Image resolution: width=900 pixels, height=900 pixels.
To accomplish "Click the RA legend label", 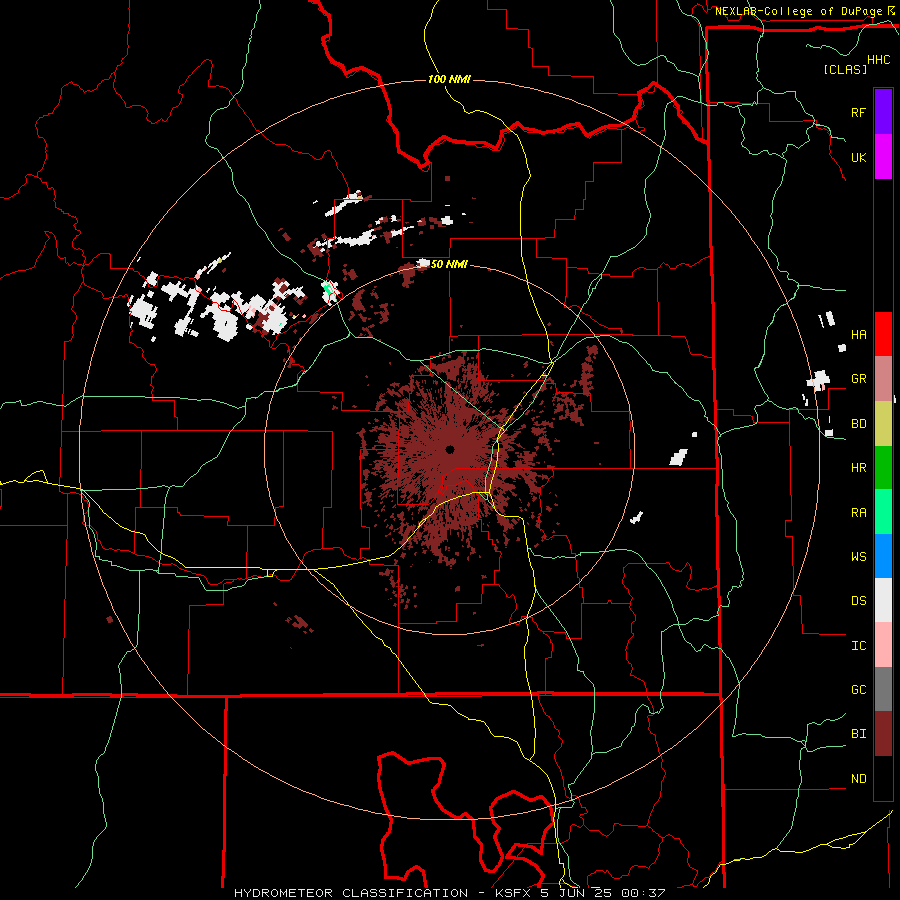I will click(x=858, y=513).
